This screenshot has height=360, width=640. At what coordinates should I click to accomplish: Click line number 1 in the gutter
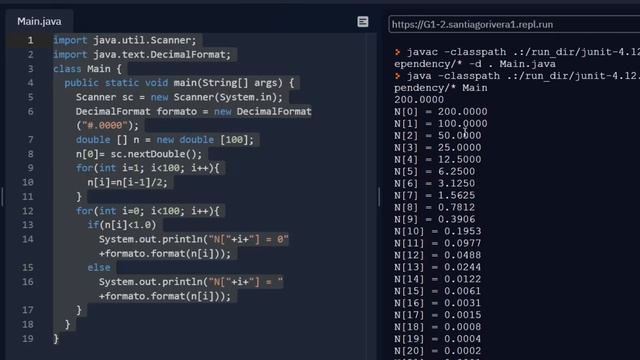tap(30, 40)
